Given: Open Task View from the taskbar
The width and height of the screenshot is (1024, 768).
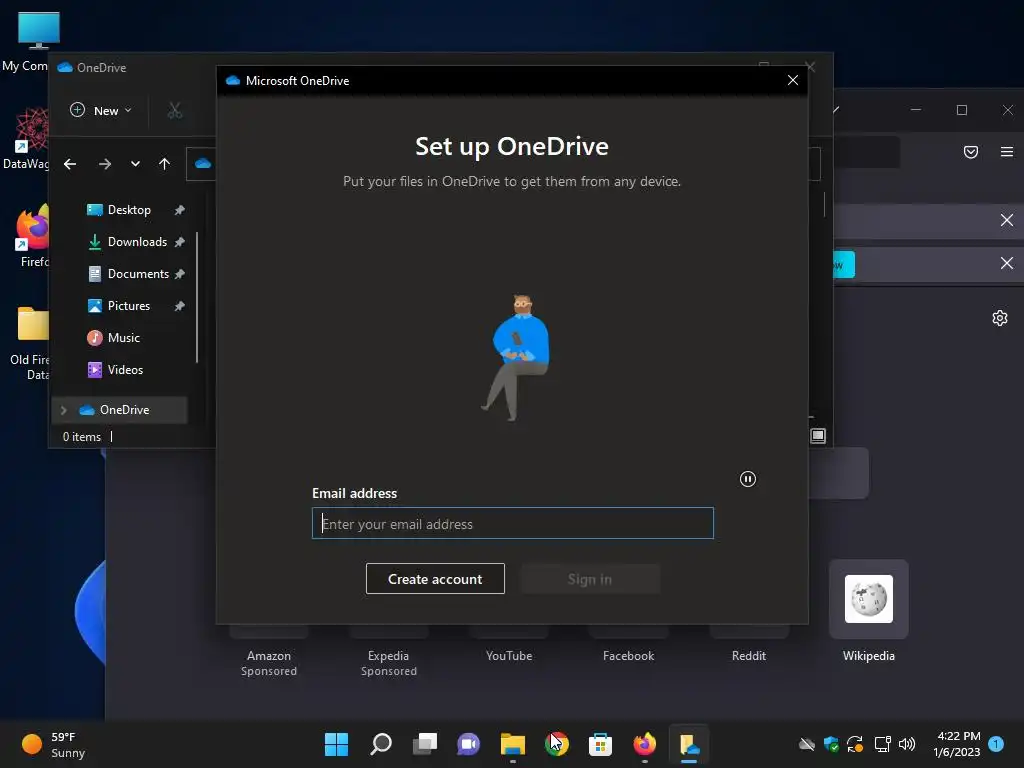Looking at the screenshot, I should (x=425, y=744).
